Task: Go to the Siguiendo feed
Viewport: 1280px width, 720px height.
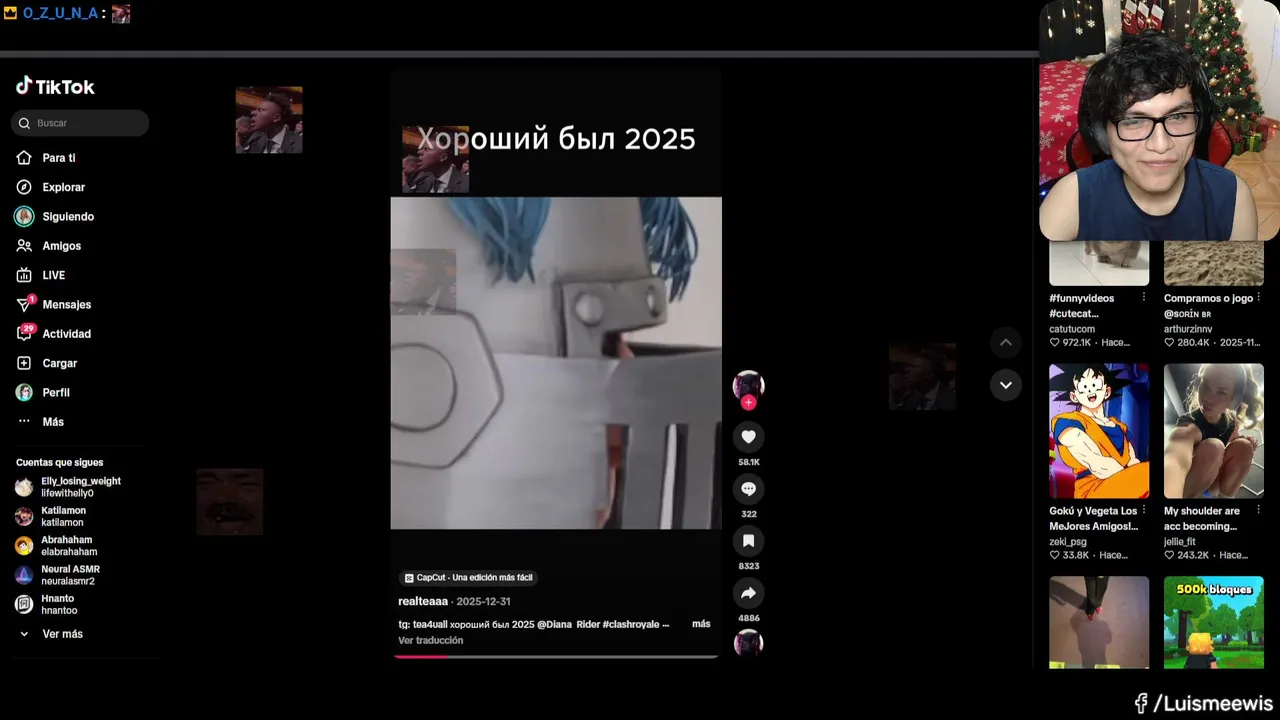Action: pyautogui.click(x=55, y=217)
